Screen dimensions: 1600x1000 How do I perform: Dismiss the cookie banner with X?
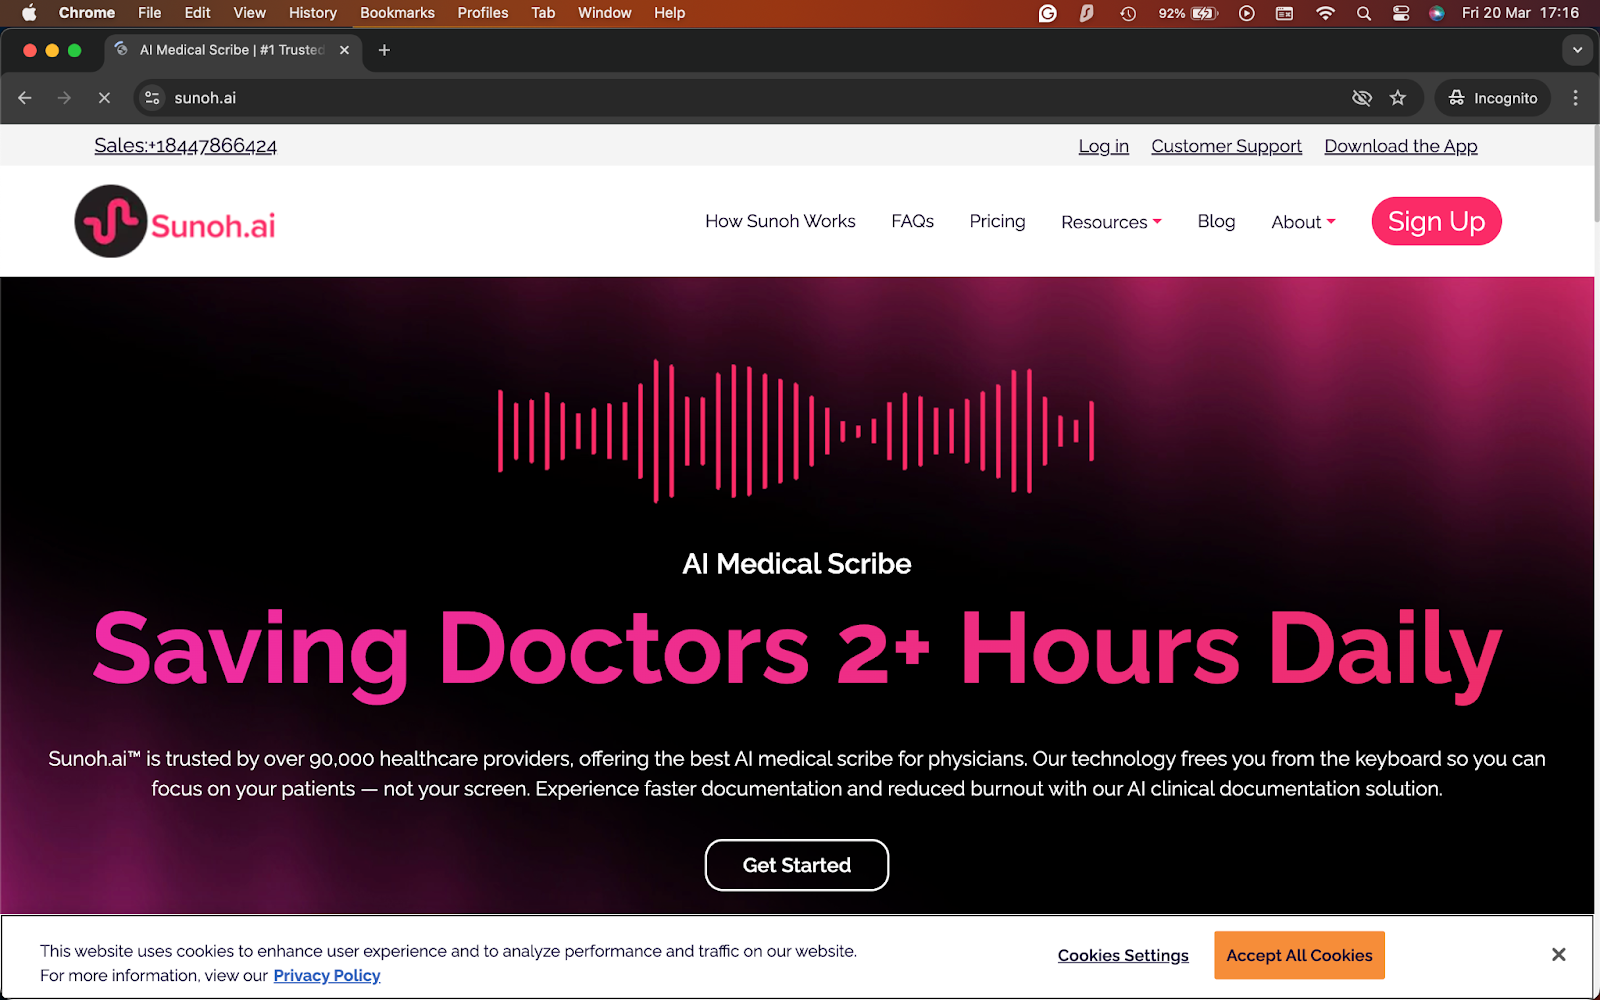(1558, 955)
